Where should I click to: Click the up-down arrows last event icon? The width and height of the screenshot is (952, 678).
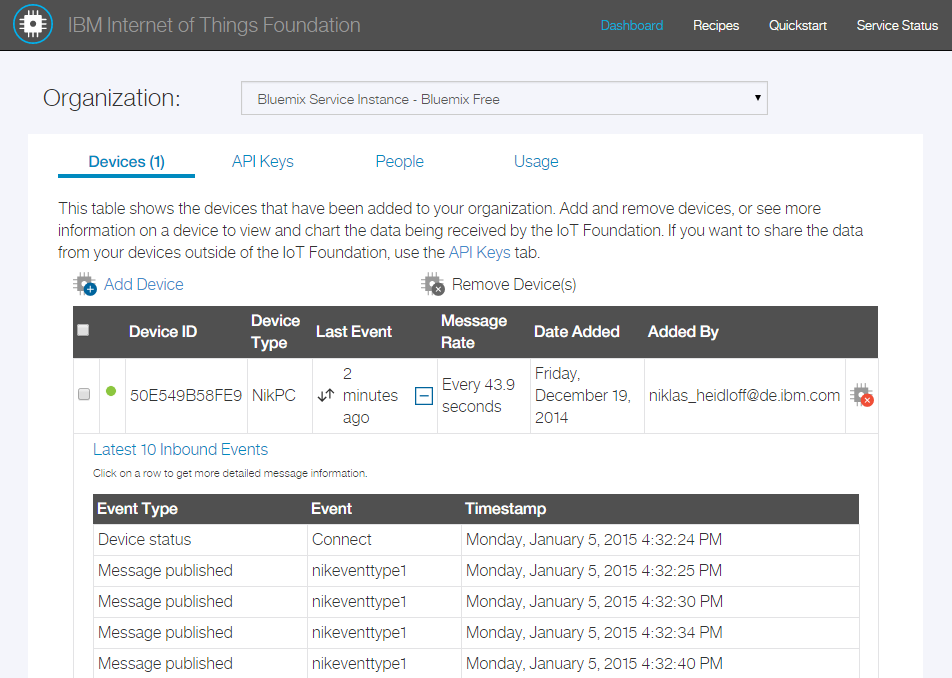click(326, 395)
